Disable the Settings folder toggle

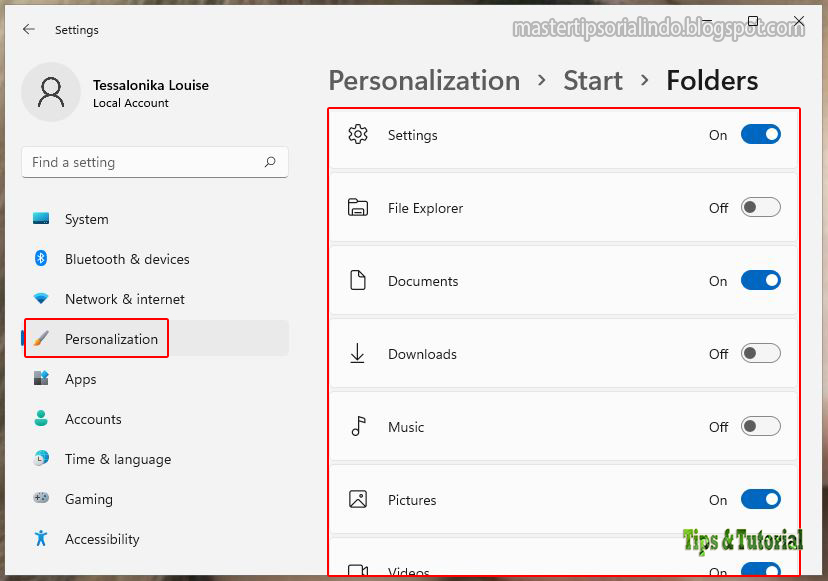click(761, 133)
